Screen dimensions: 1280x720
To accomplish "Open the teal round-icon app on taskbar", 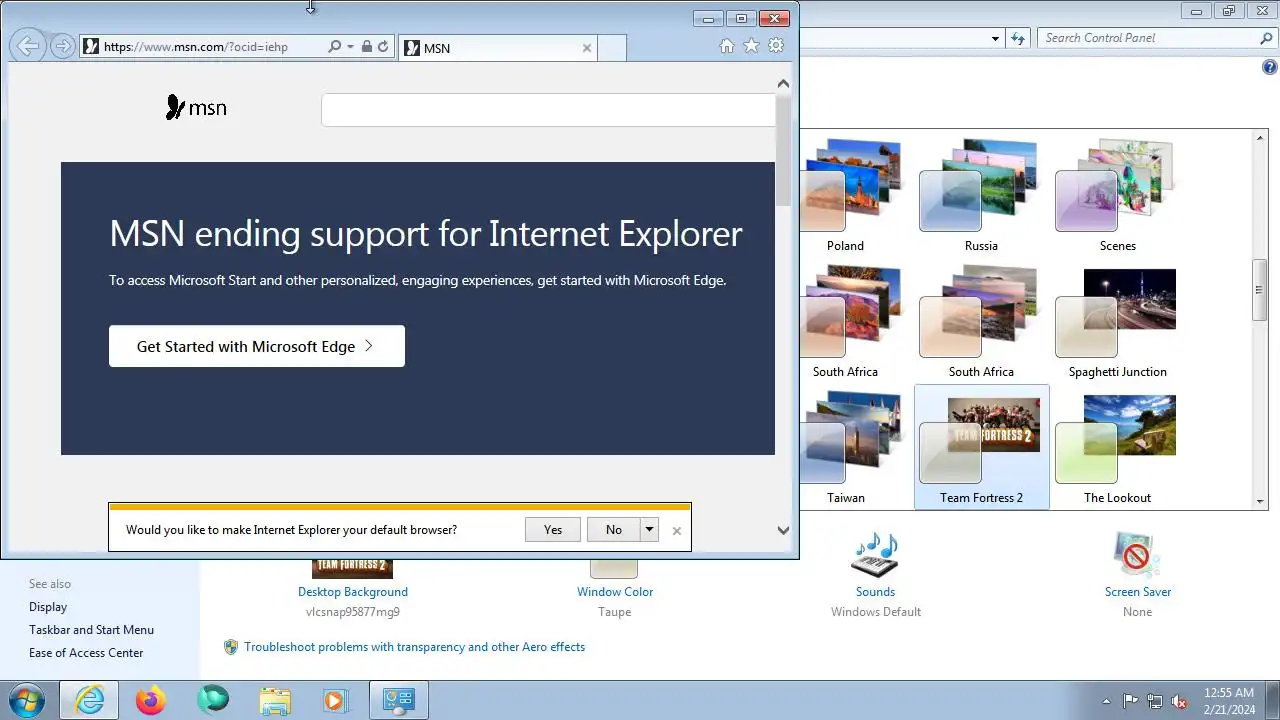I will [212, 700].
